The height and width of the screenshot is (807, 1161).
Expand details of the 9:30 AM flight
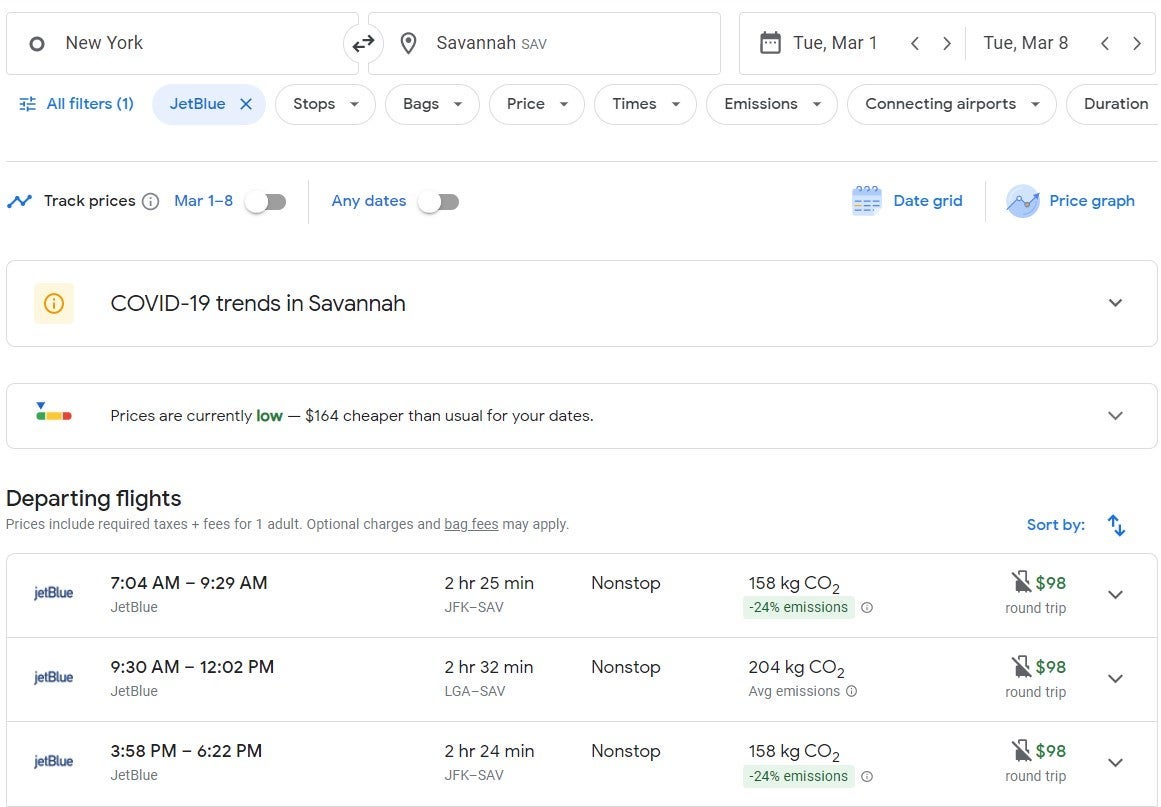(x=1115, y=678)
